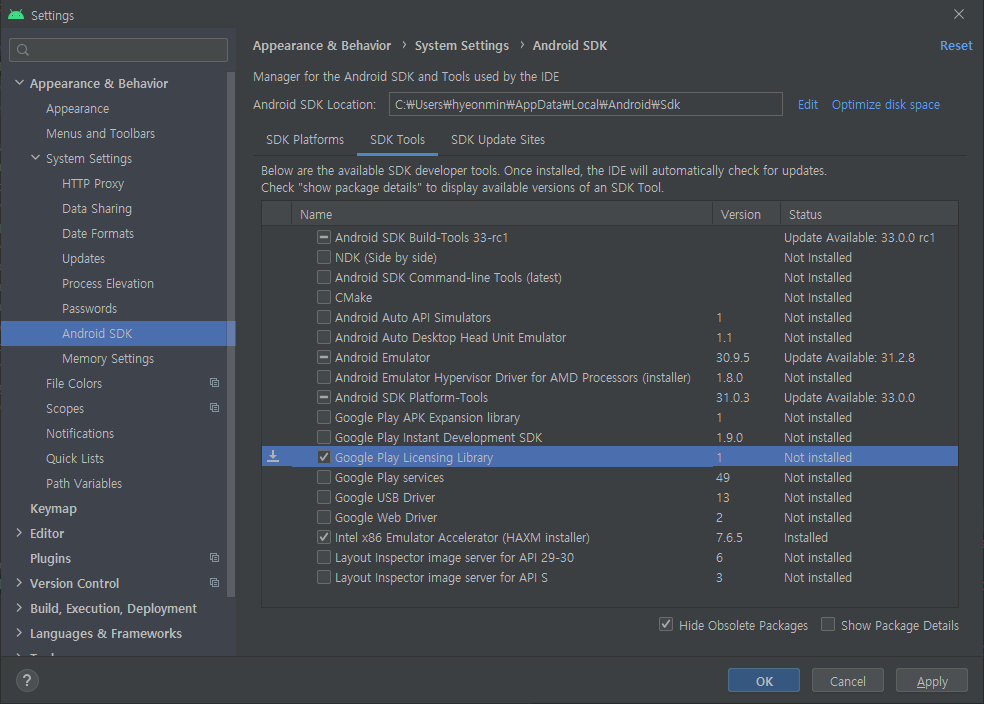
Task: Expand Build, Execution, Deployment
Action: pos(17,608)
